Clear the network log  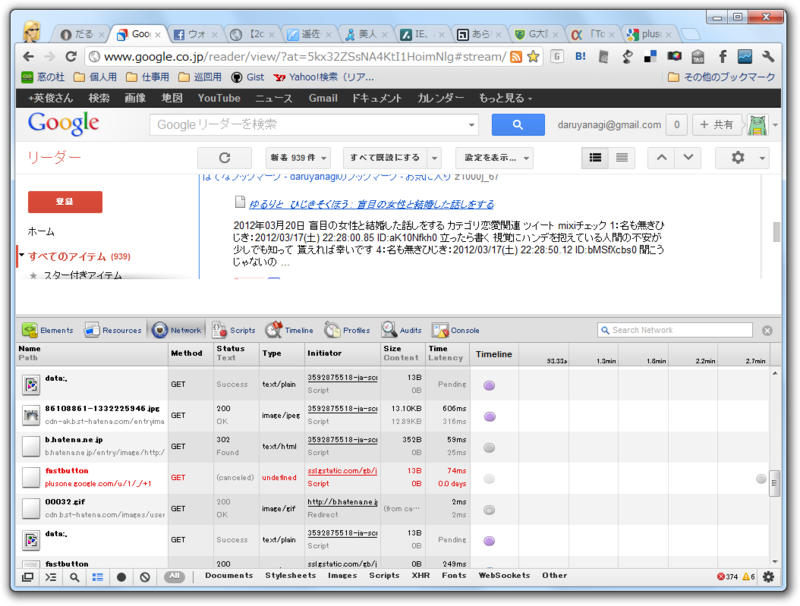click(145, 577)
